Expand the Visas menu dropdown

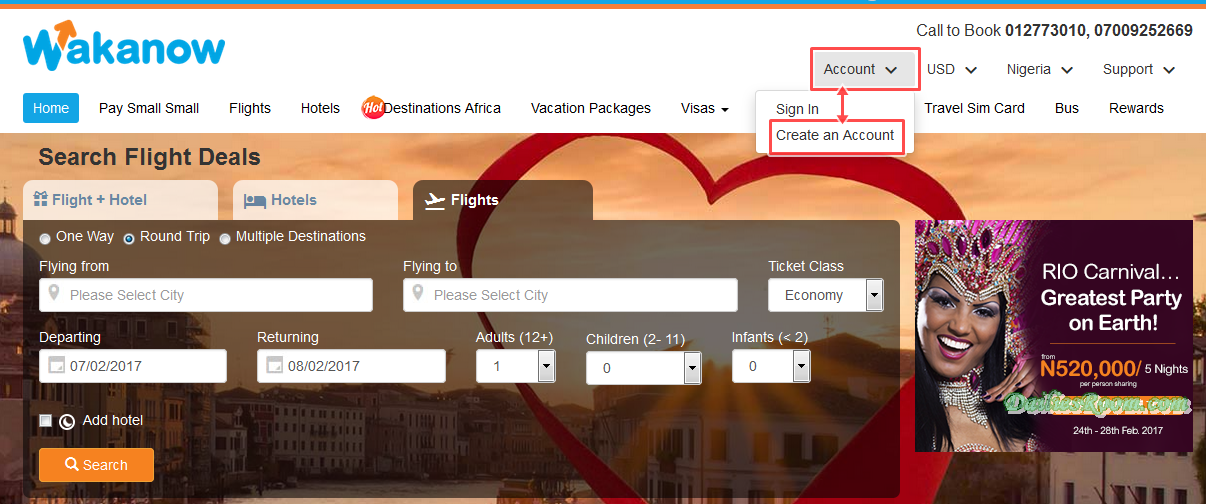point(705,108)
